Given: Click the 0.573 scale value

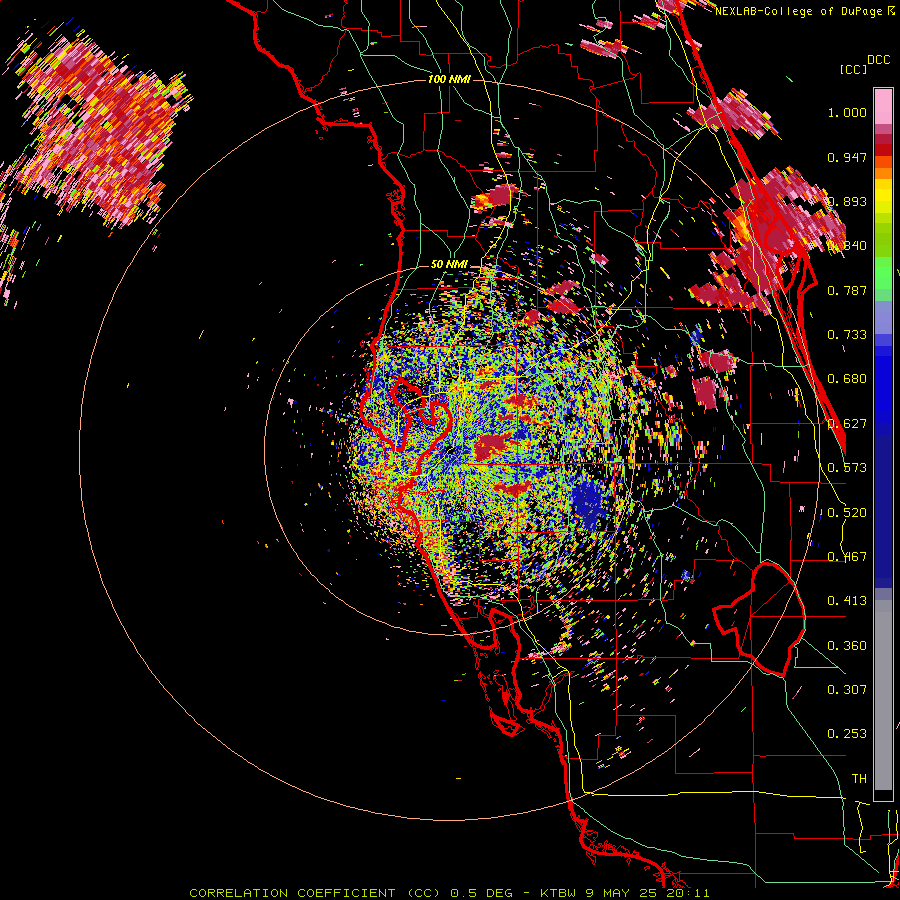Looking at the screenshot, I should point(847,468).
